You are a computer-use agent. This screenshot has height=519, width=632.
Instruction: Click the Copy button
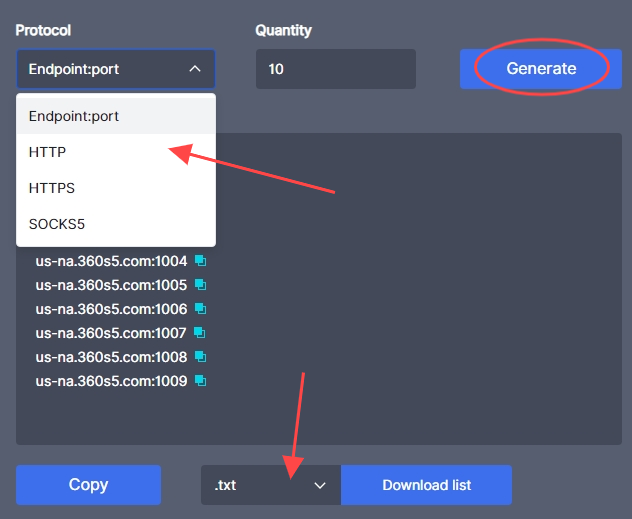pos(88,485)
